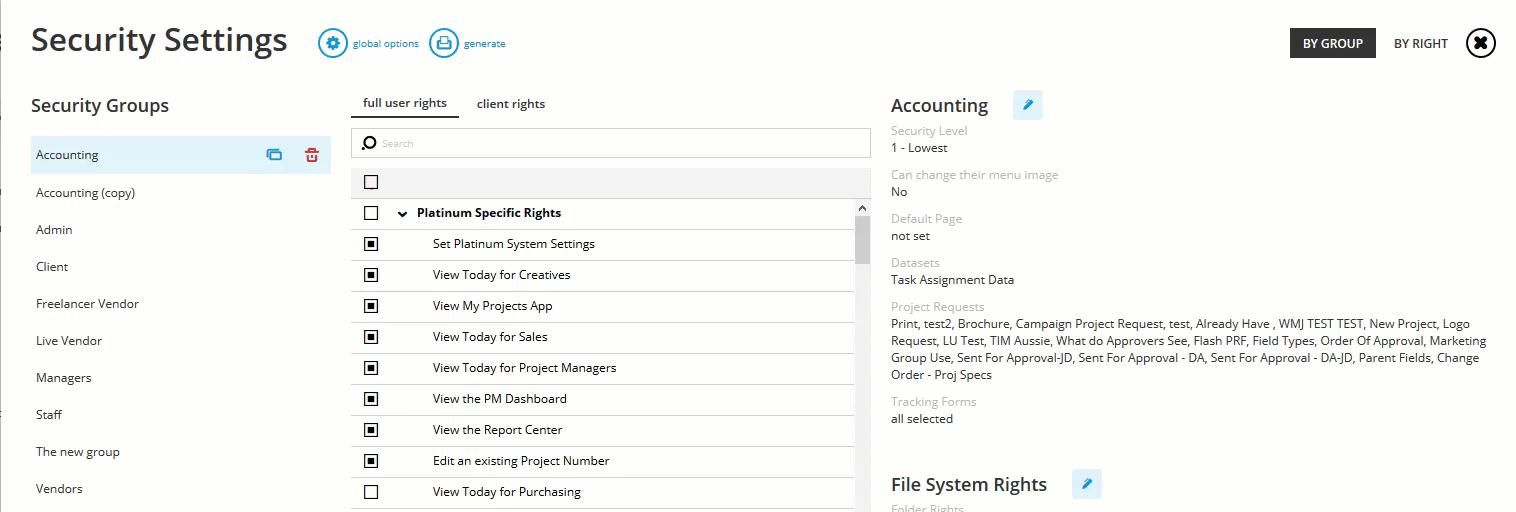This screenshot has height=512, width=1516.
Task: Enable View Today for Purchasing checkbox
Action: point(371,492)
